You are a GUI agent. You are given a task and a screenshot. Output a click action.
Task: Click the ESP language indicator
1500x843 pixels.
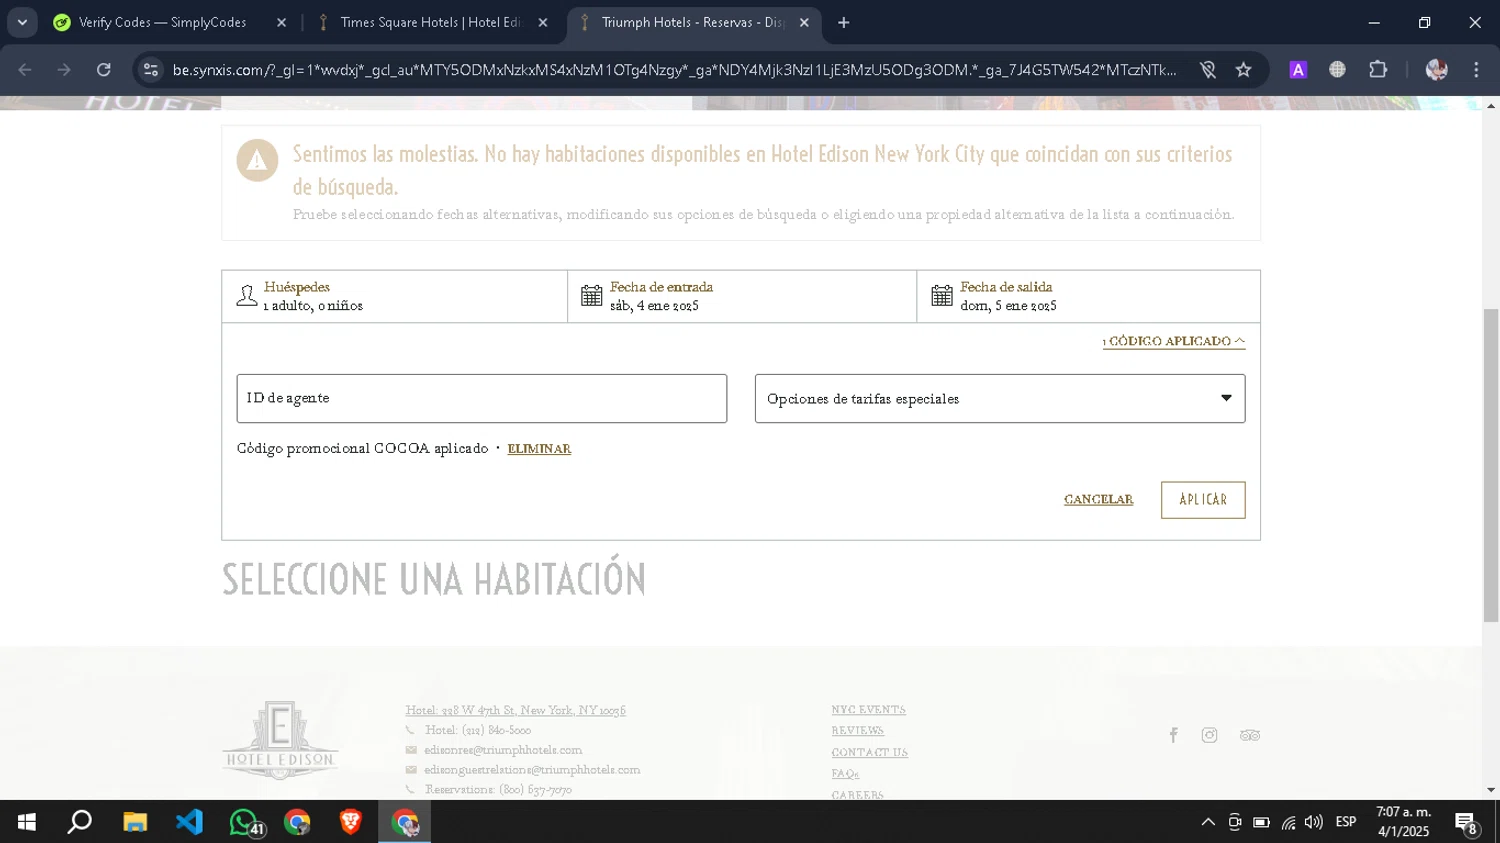(x=1346, y=822)
